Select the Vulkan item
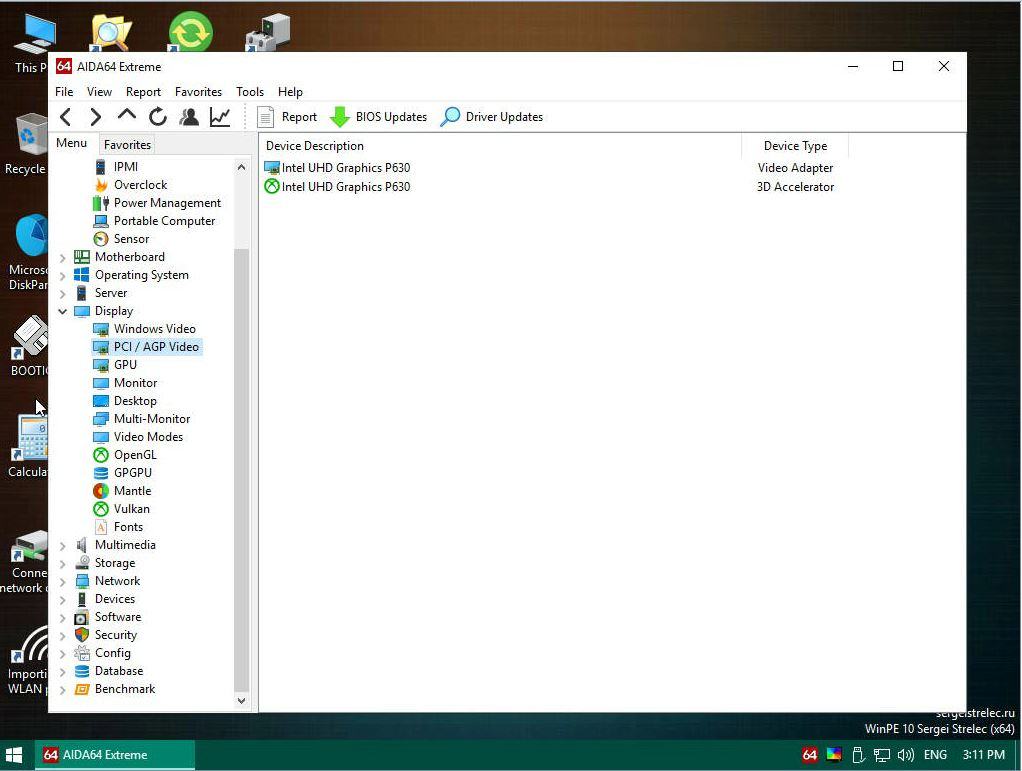This screenshot has height=771, width=1022. tap(131, 509)
